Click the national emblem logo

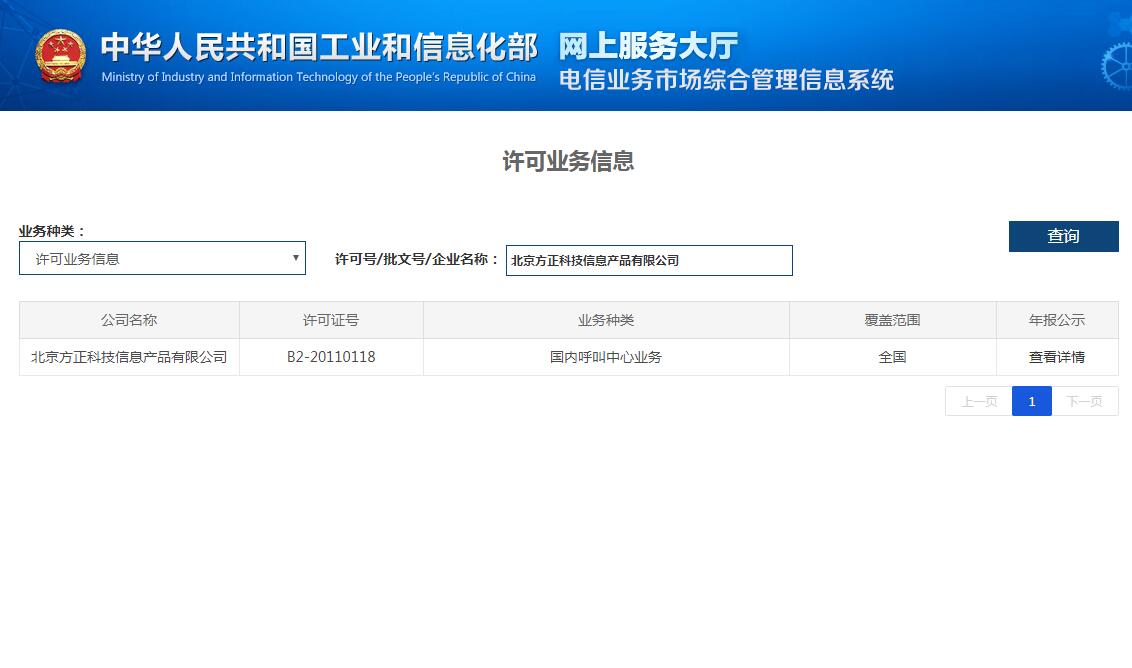tap(61, 56)
